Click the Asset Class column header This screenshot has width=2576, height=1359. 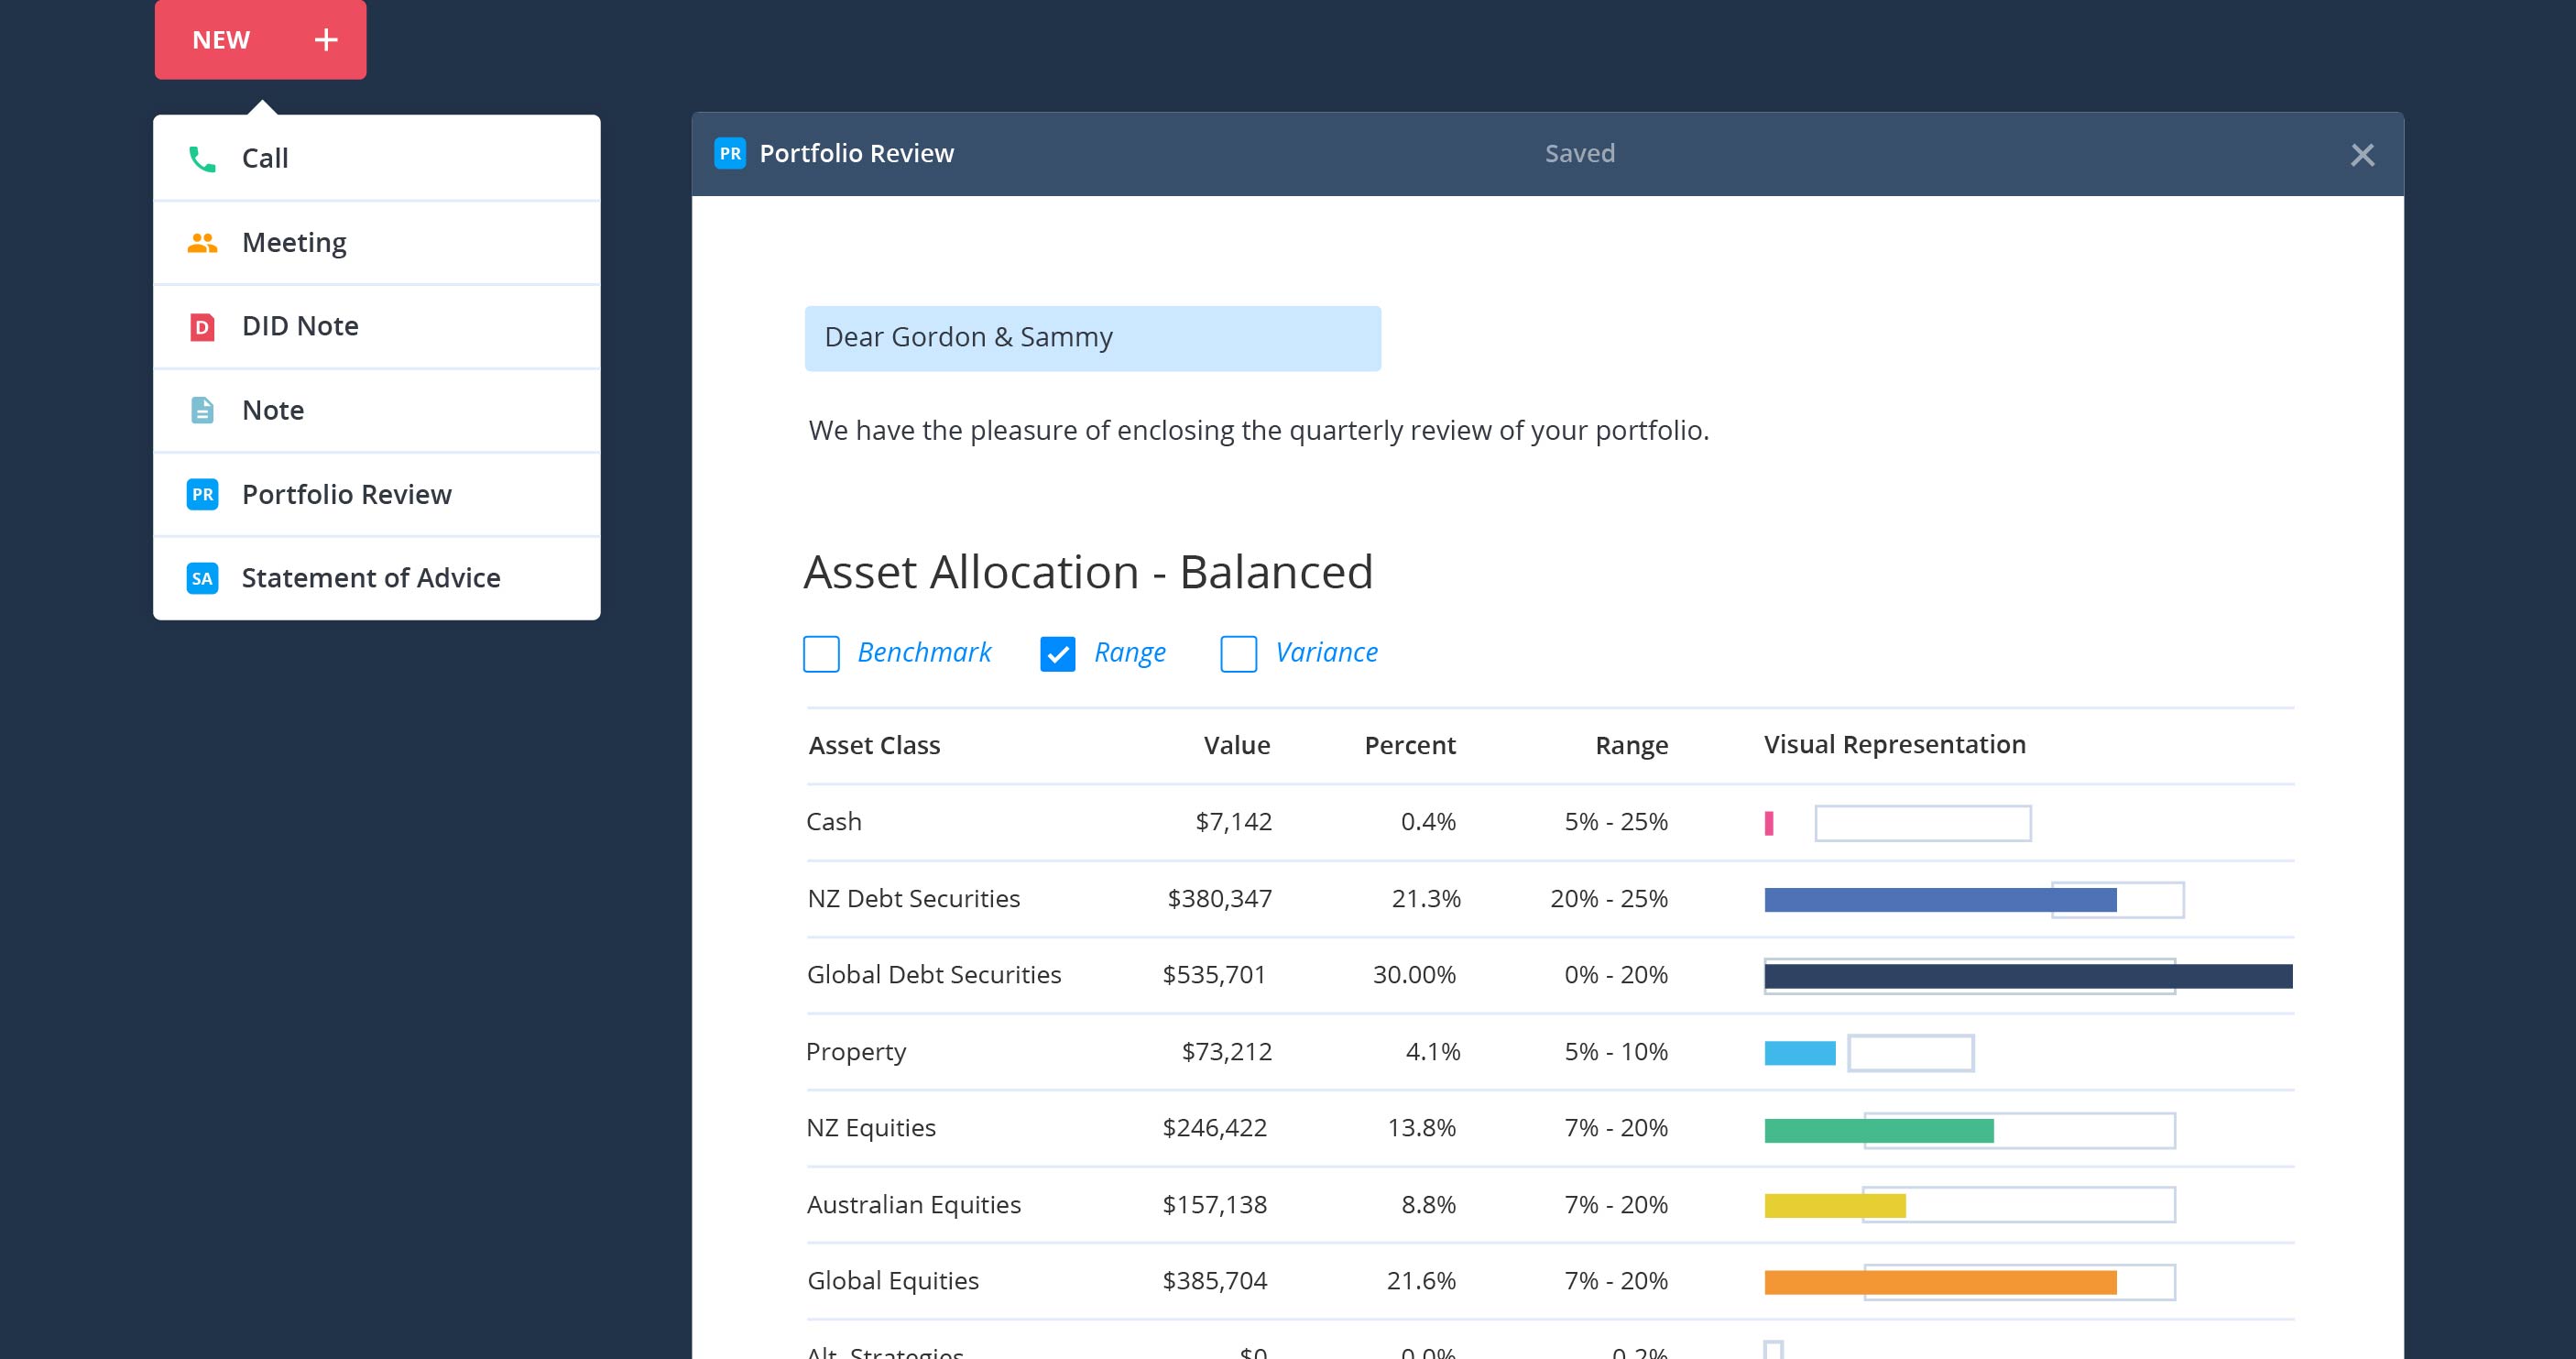coord(874,745)
